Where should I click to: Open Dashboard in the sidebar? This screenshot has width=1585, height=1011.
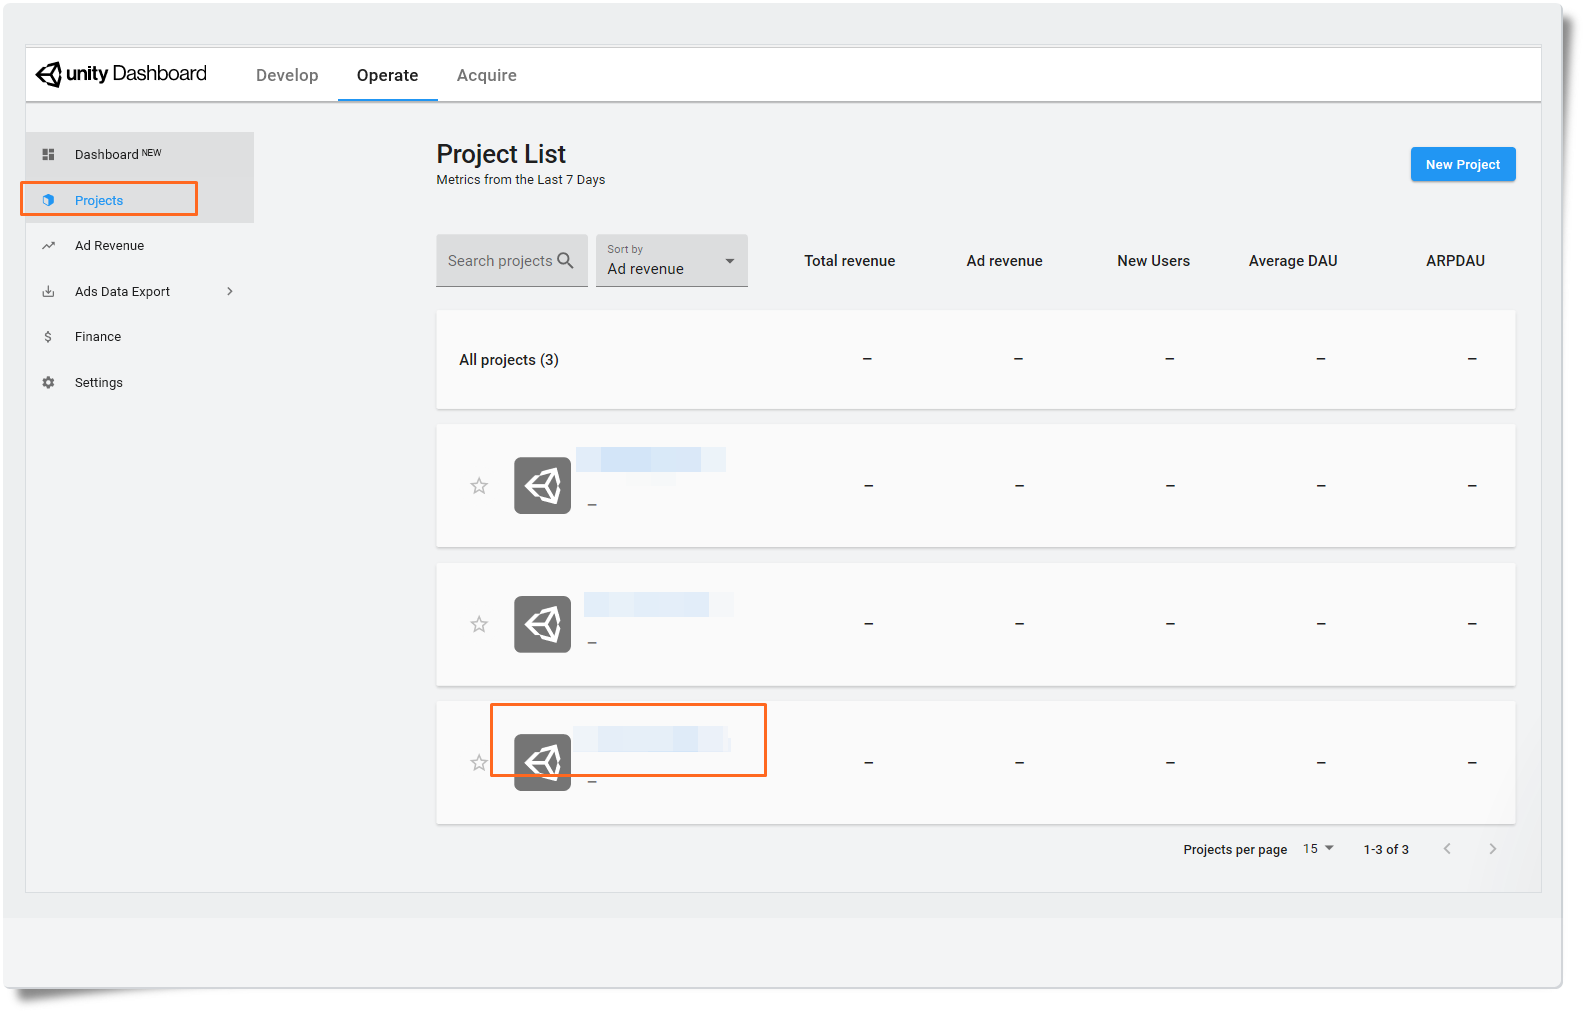point(140,154)
